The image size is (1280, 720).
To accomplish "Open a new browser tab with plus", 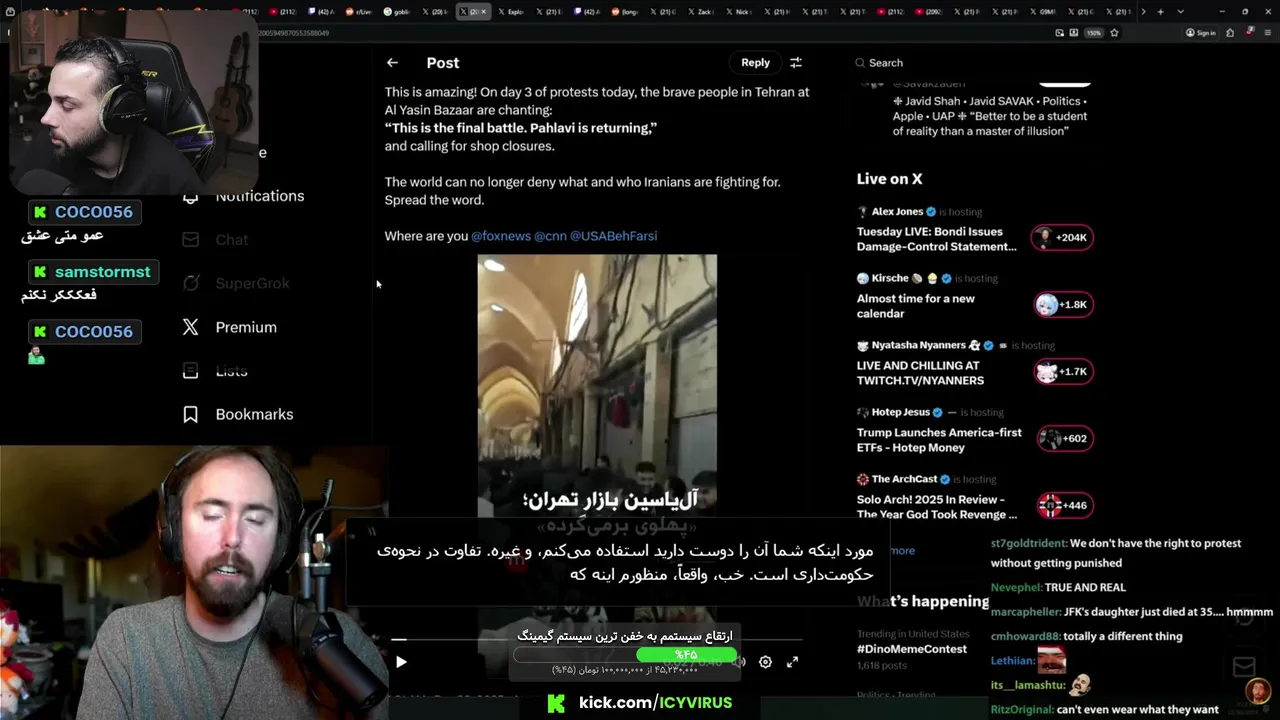I will pos(1160,12).
